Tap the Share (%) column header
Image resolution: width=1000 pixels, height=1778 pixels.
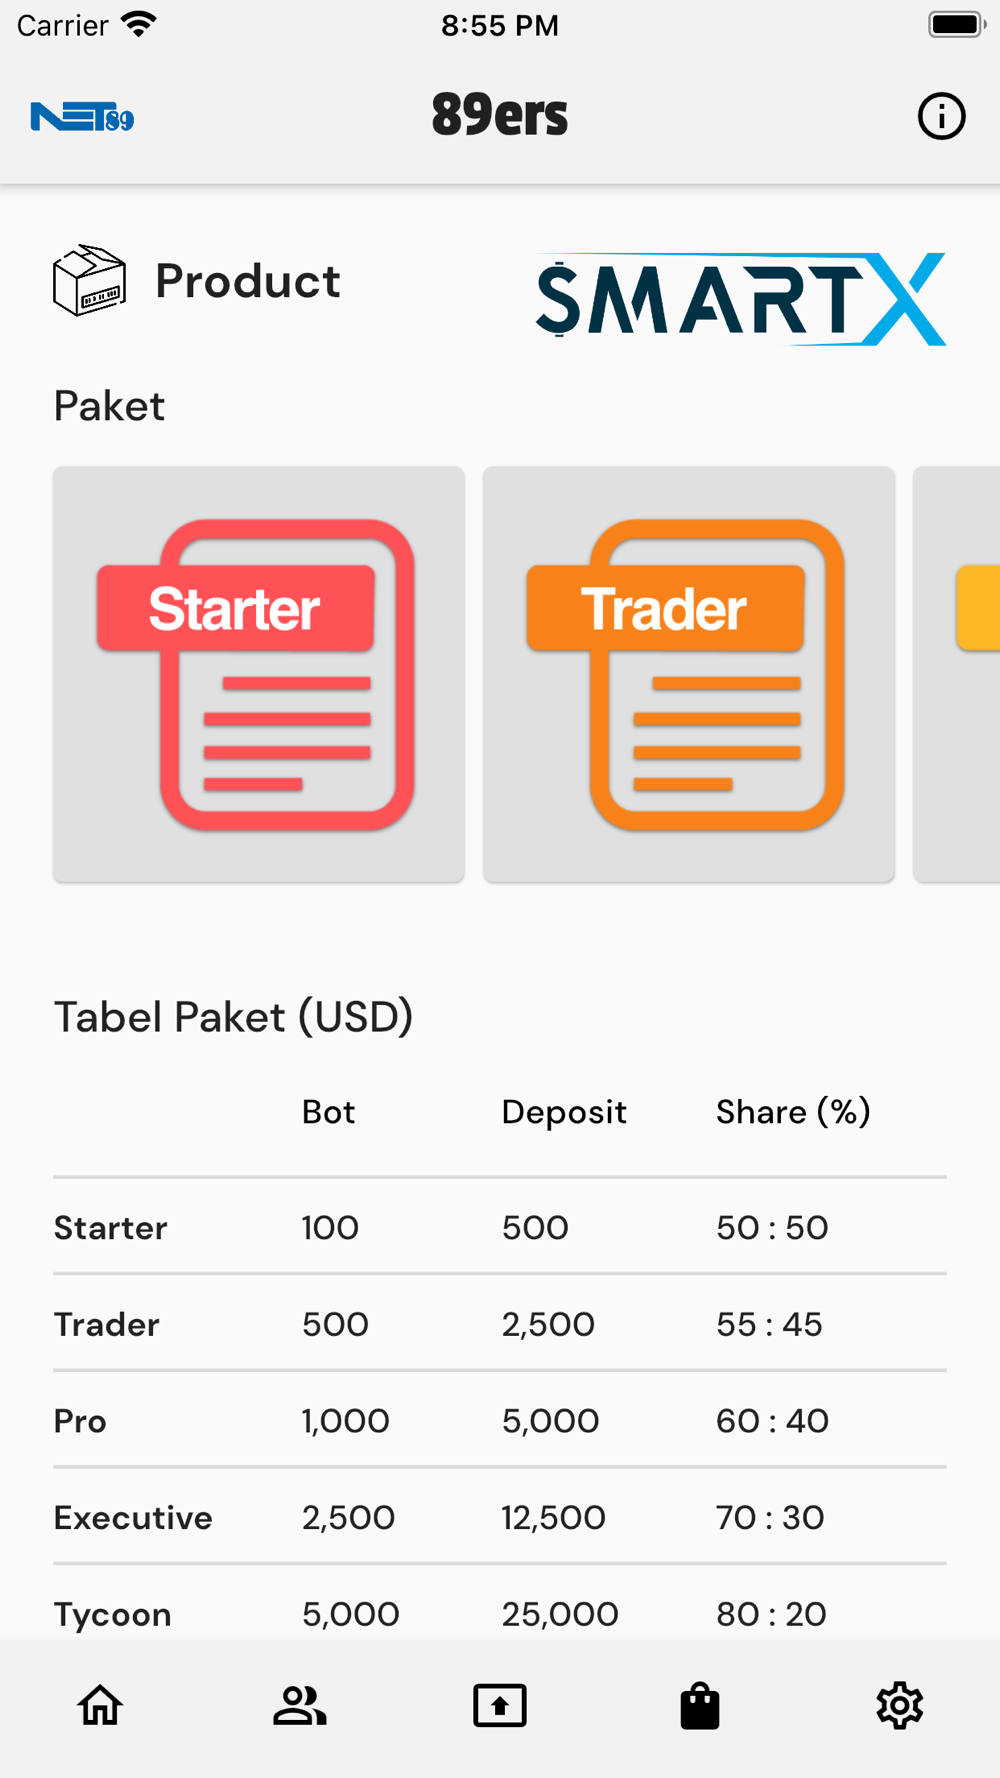[x=793, y=1112]
